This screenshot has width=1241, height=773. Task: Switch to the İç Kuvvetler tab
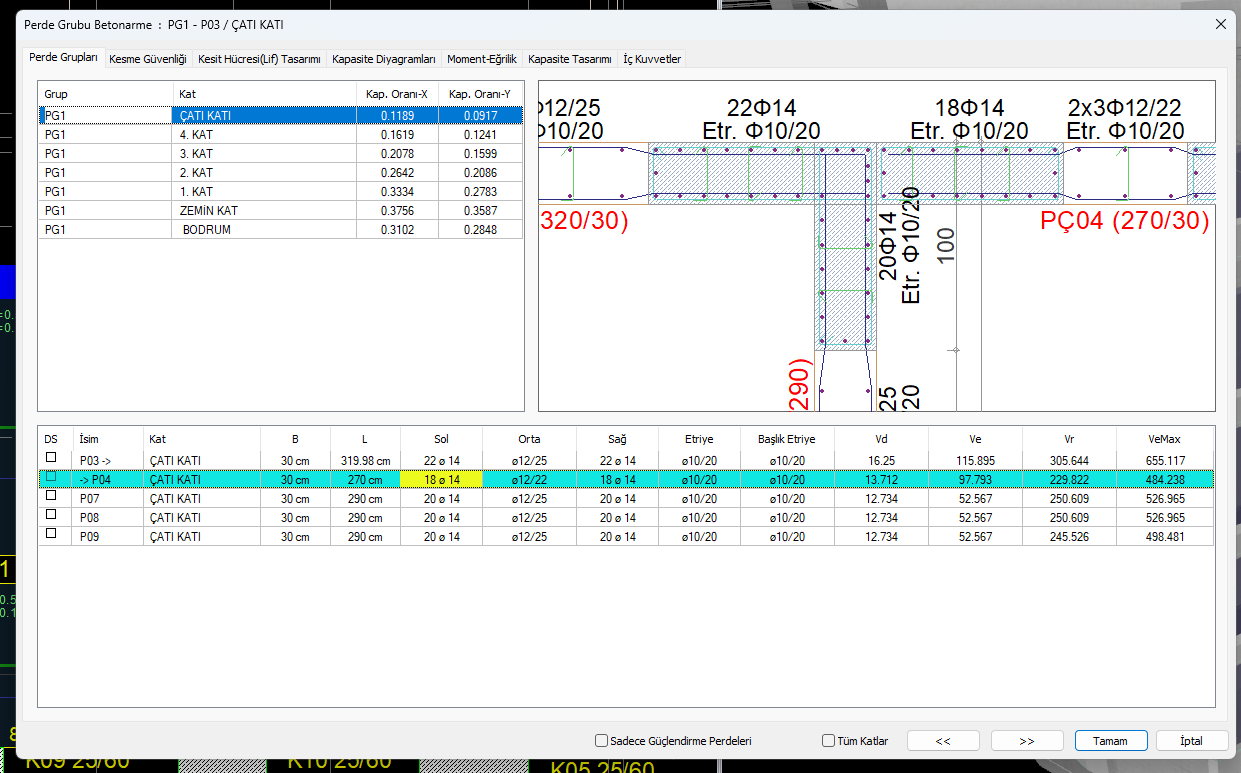tap(652, 59)
